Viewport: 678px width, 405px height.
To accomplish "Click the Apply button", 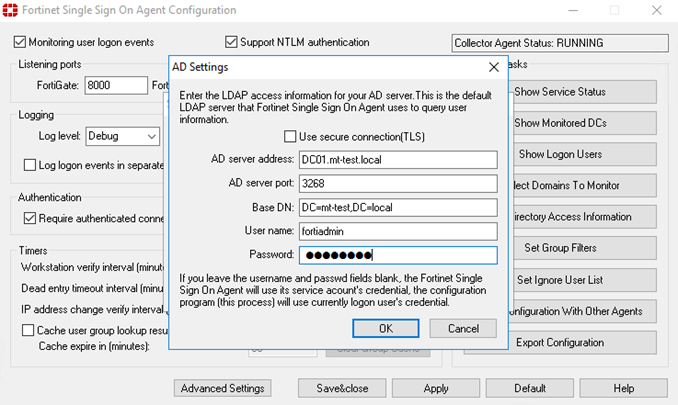I will pyautogui.click(x=436, y=388).
